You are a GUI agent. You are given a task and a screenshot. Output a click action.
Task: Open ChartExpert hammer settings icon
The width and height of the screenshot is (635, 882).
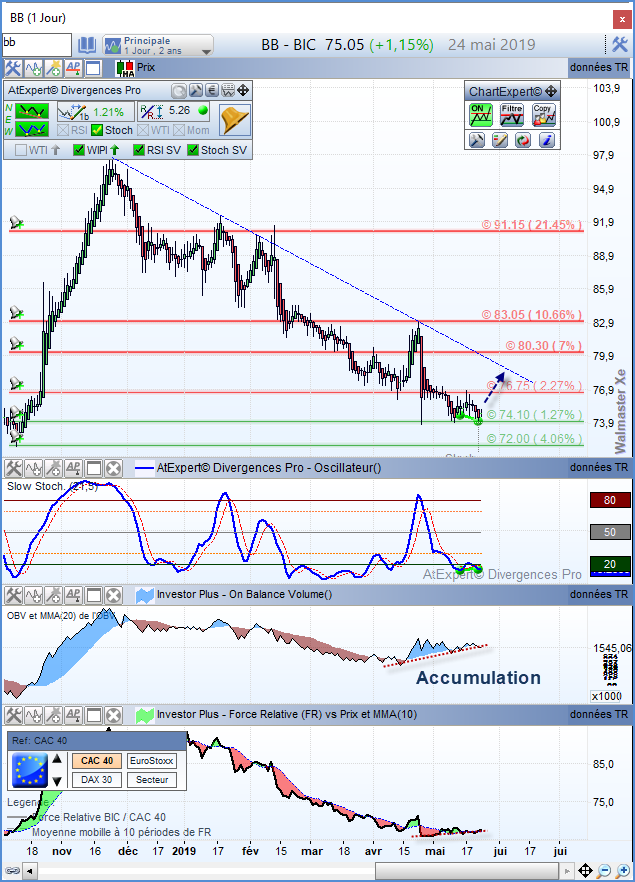[x=476, y=140]
